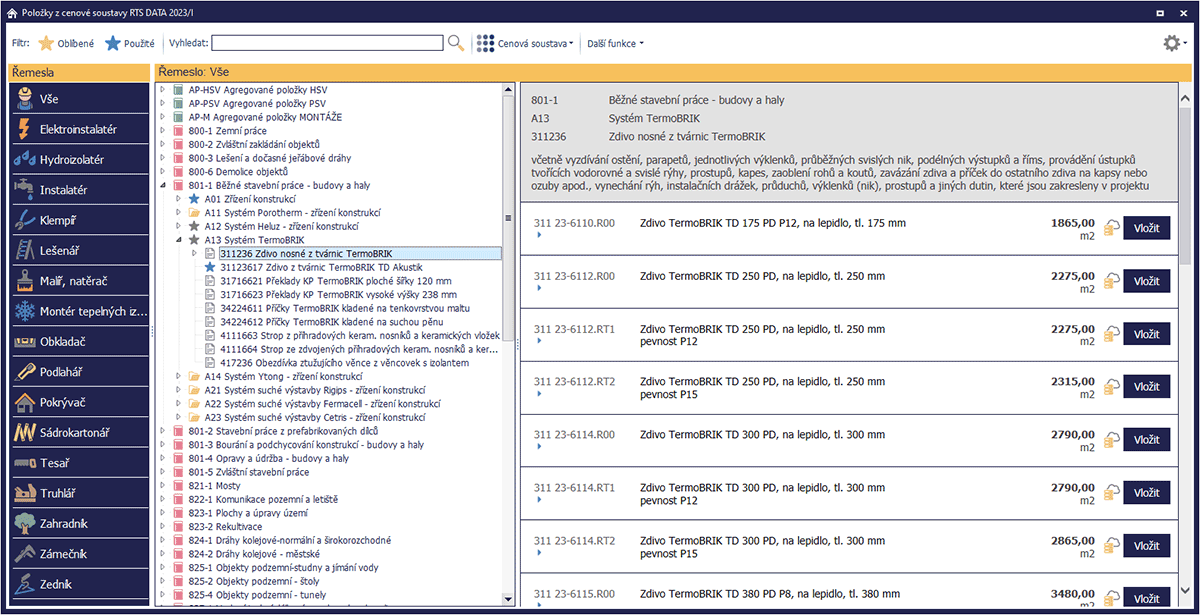Select the Malíř, natěrač craft

(80, 281)
